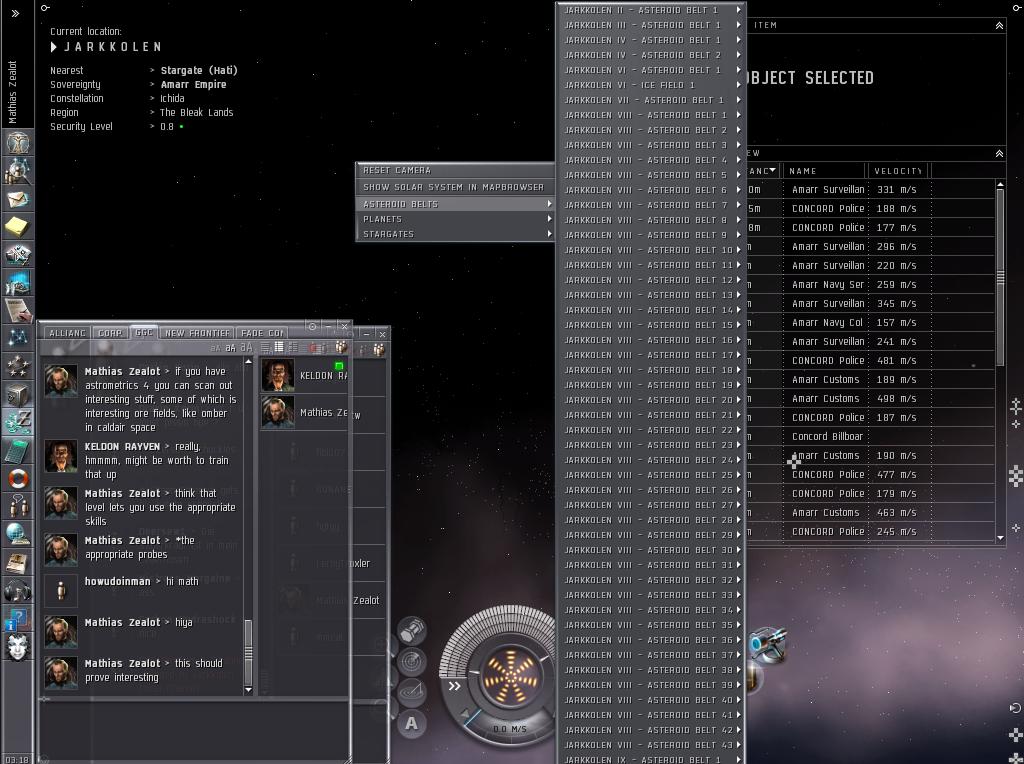The image size is (1024, 764).
Task: Open the star map icon
Action: (18, 338)
